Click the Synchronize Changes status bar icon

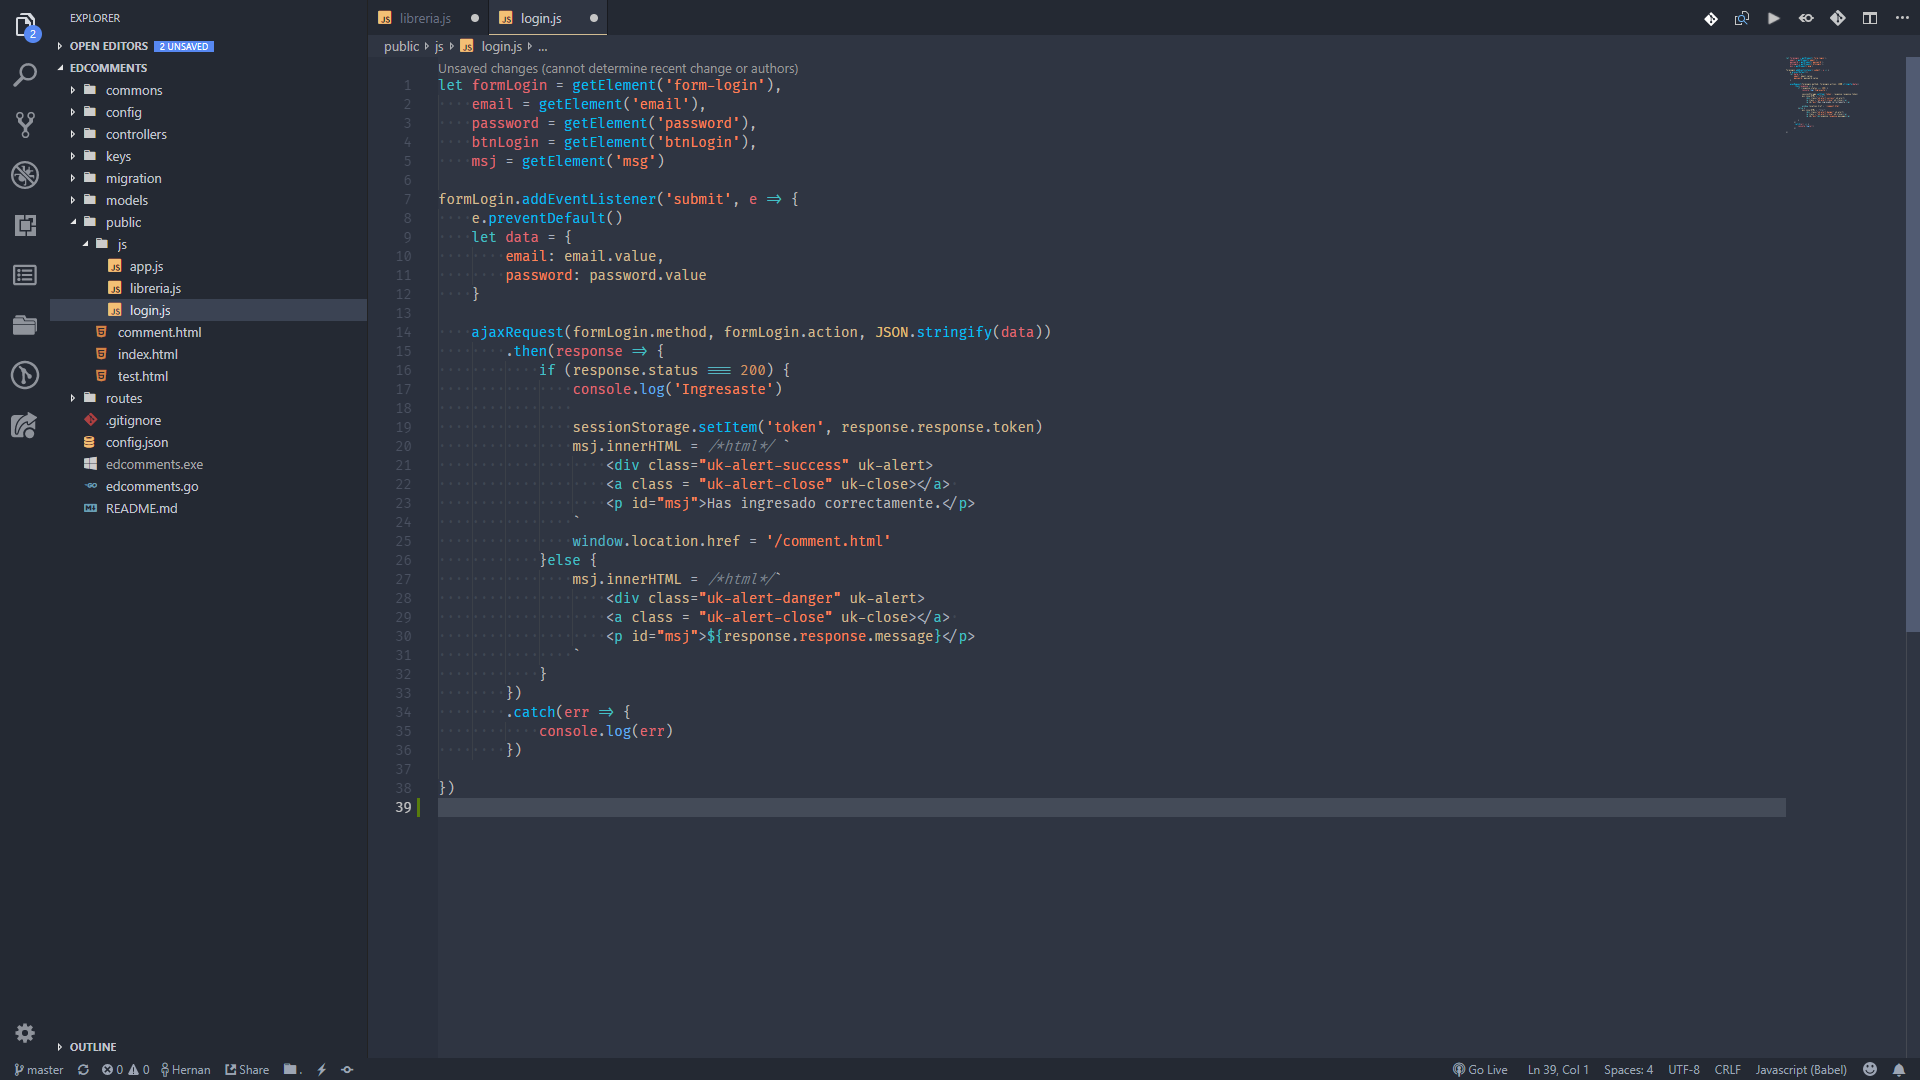click(83, 1069)
